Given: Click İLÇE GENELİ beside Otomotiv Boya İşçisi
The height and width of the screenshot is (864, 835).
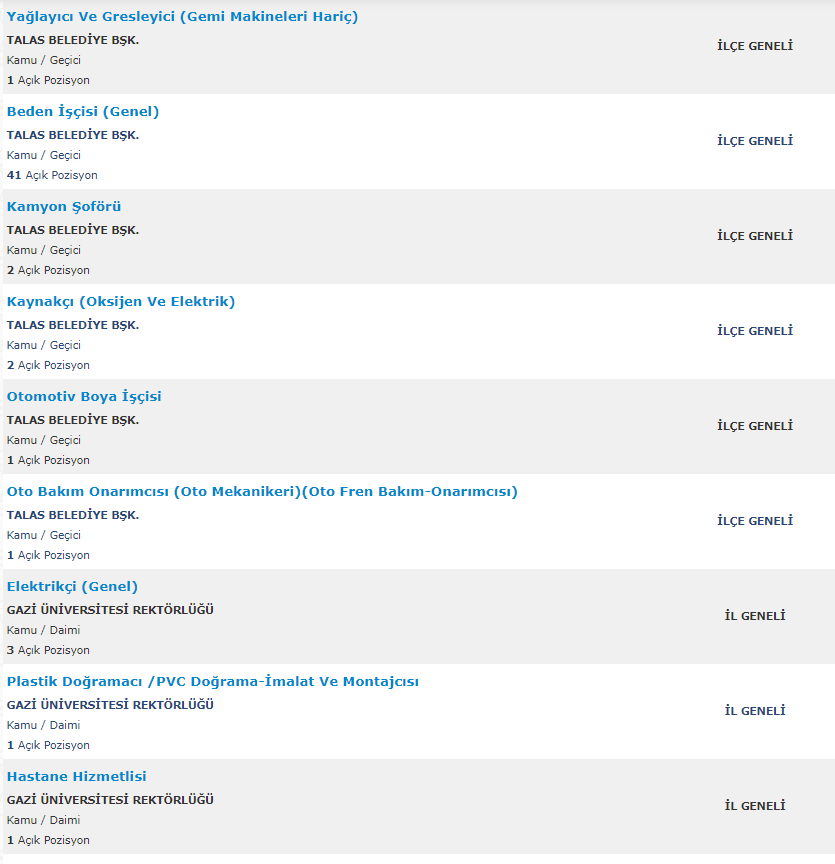Looking at the screenshot, I should pos(755,426).
